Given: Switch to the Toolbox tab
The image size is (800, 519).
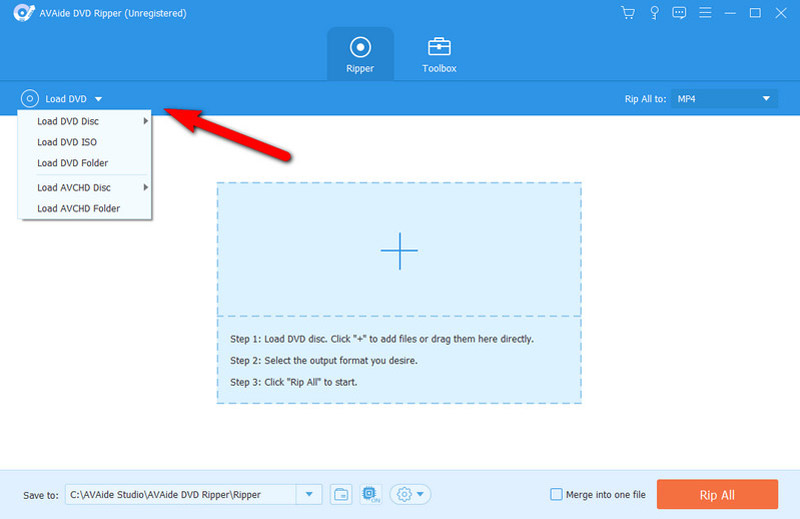Looking at the screenshot, I should (439, 54).
